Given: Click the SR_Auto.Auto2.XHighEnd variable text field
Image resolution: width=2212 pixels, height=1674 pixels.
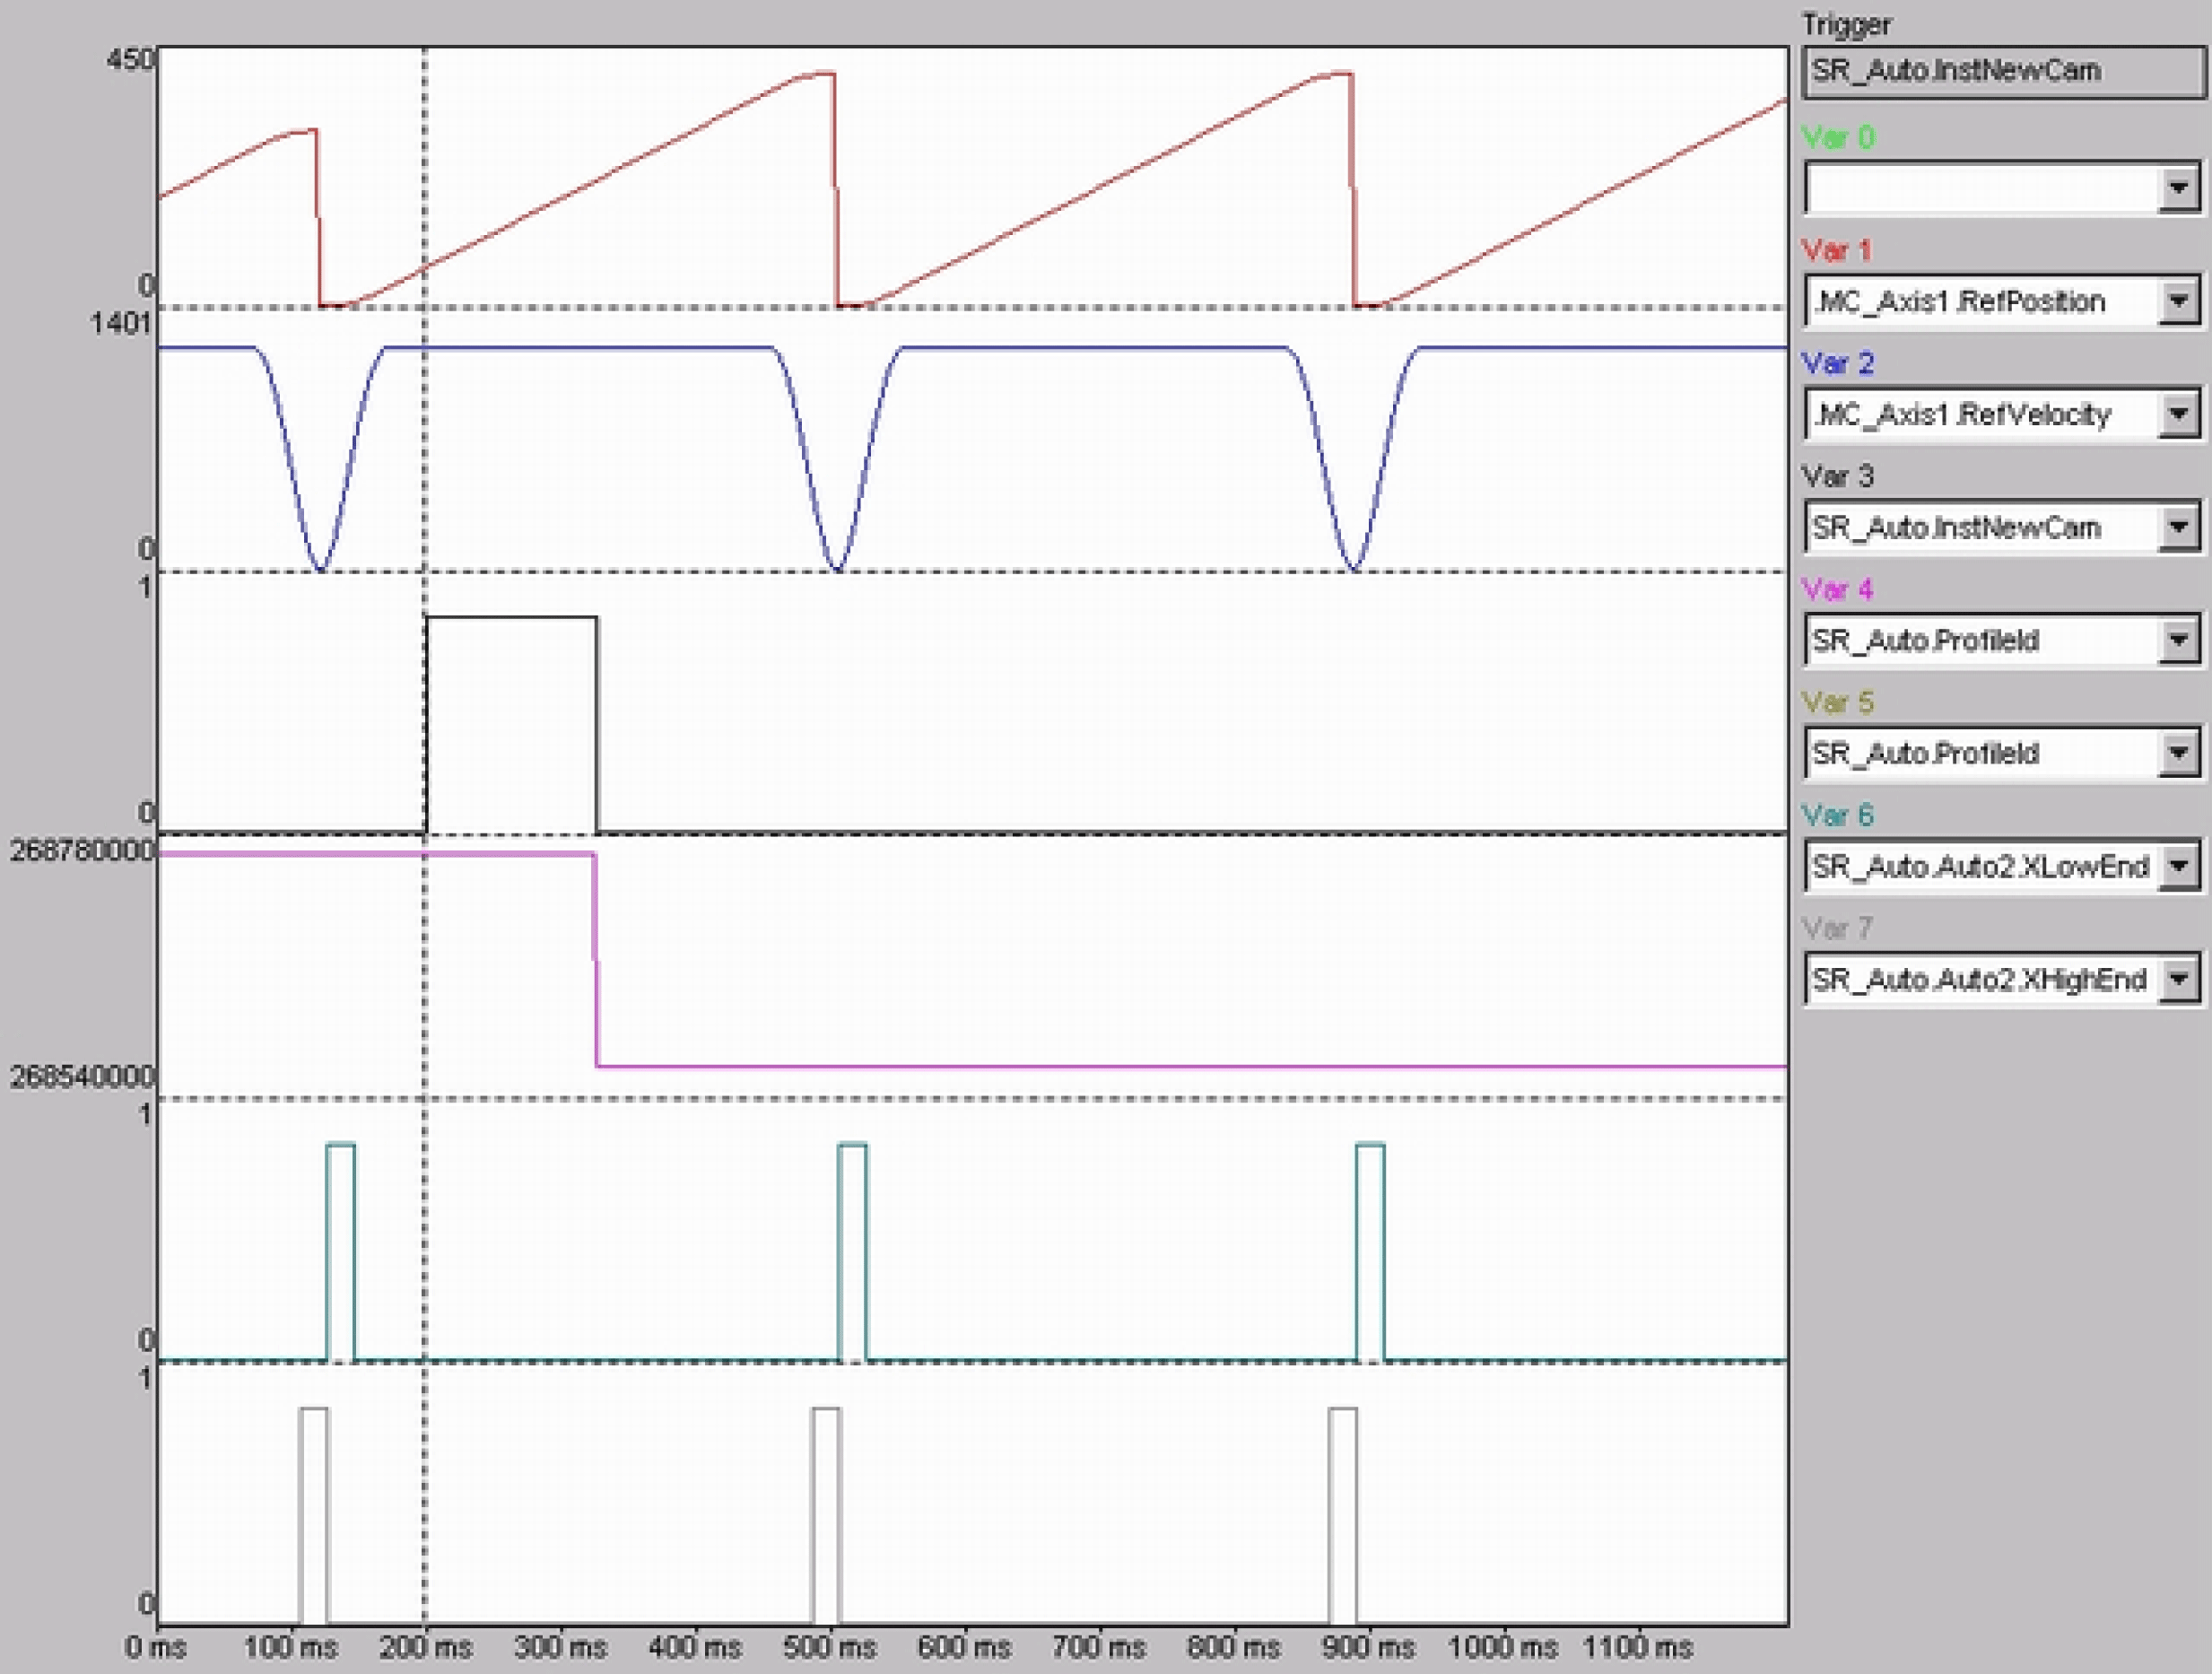Looking at the screenshot, I should point(1980,979).
